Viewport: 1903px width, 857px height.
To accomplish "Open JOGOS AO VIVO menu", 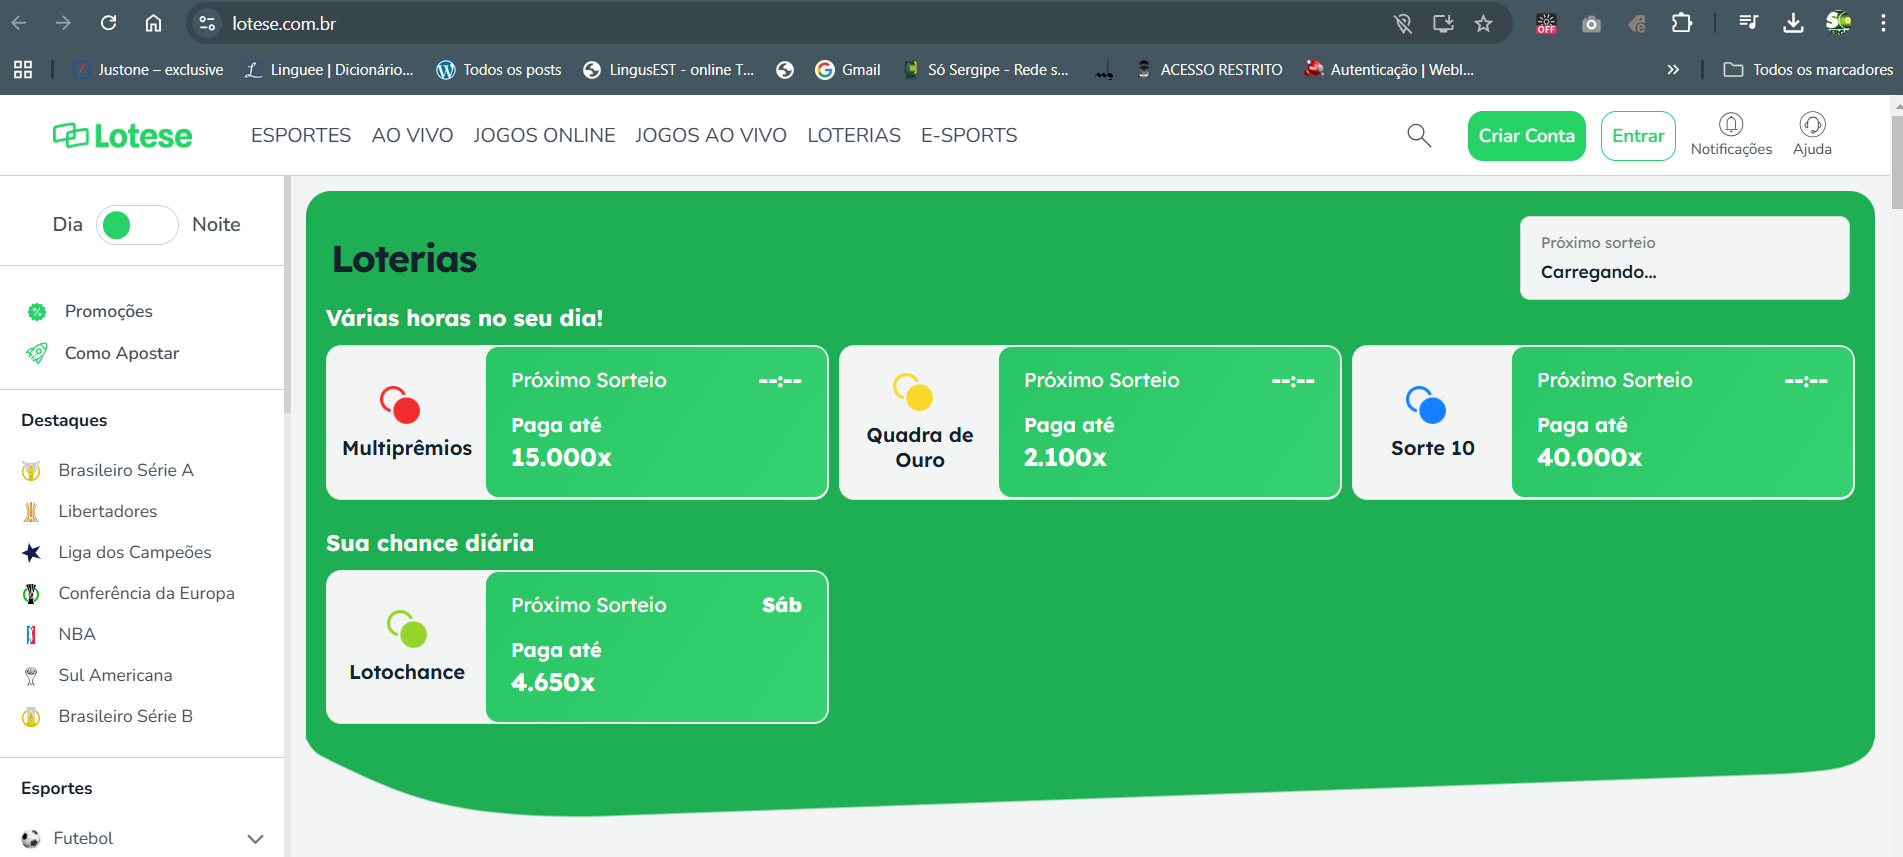I will pyautogui.click(x=711, y=135).
